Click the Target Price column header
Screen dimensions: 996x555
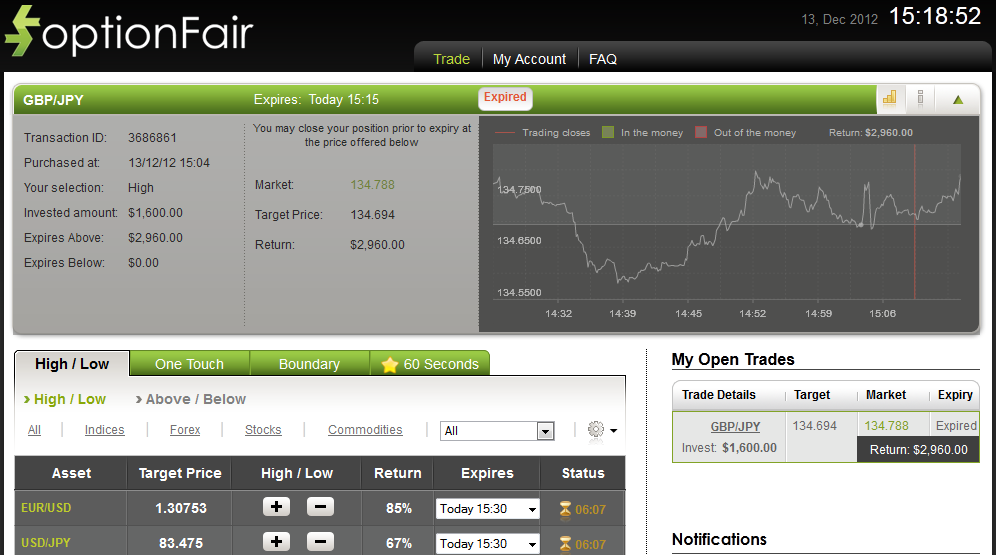coord(180,473)
